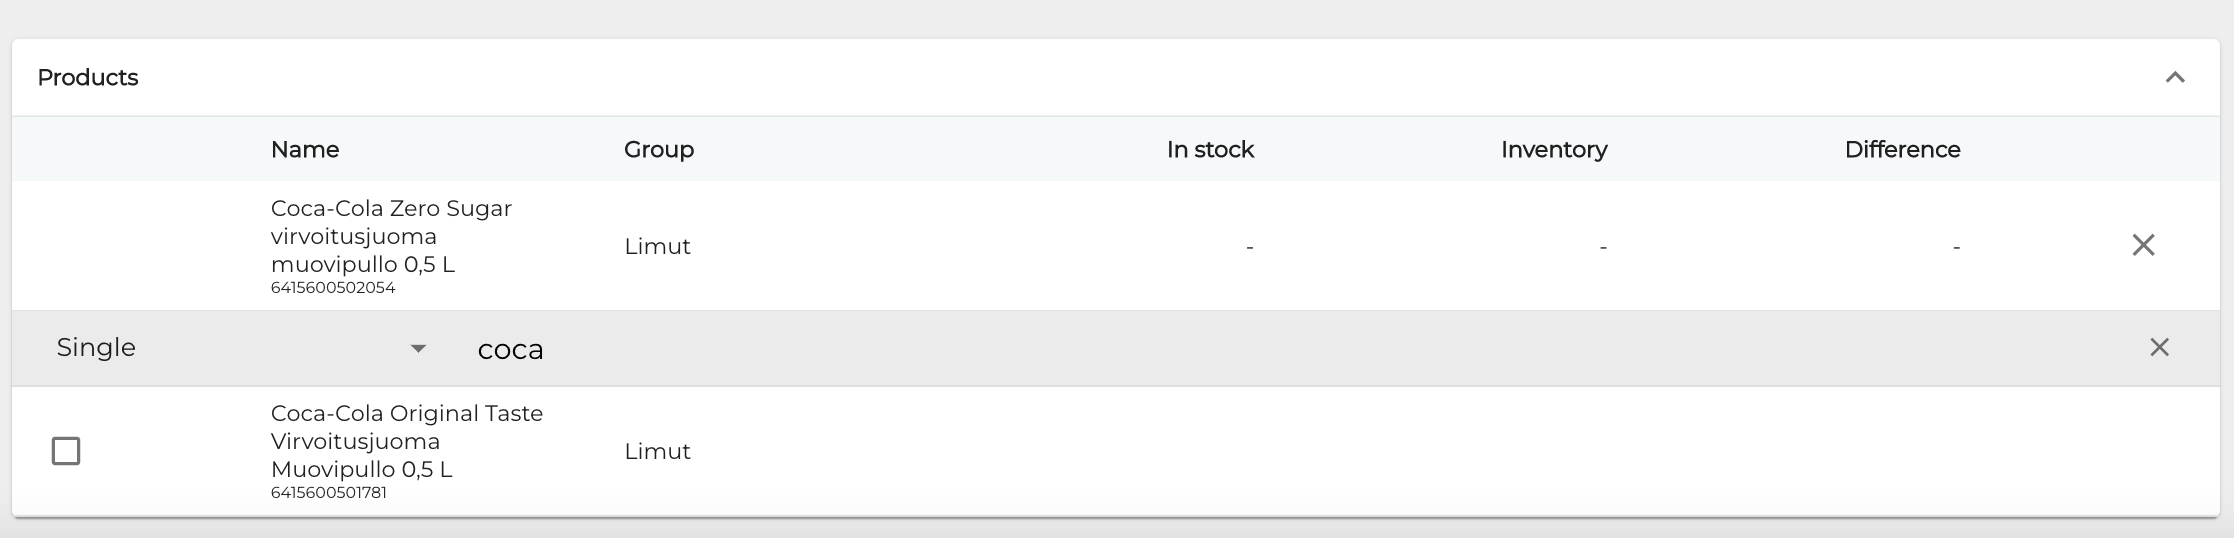Screen dimensions: 2234x538
Task: Click the Inventory value for Zero Sugar
Action: pos(1602,246)
